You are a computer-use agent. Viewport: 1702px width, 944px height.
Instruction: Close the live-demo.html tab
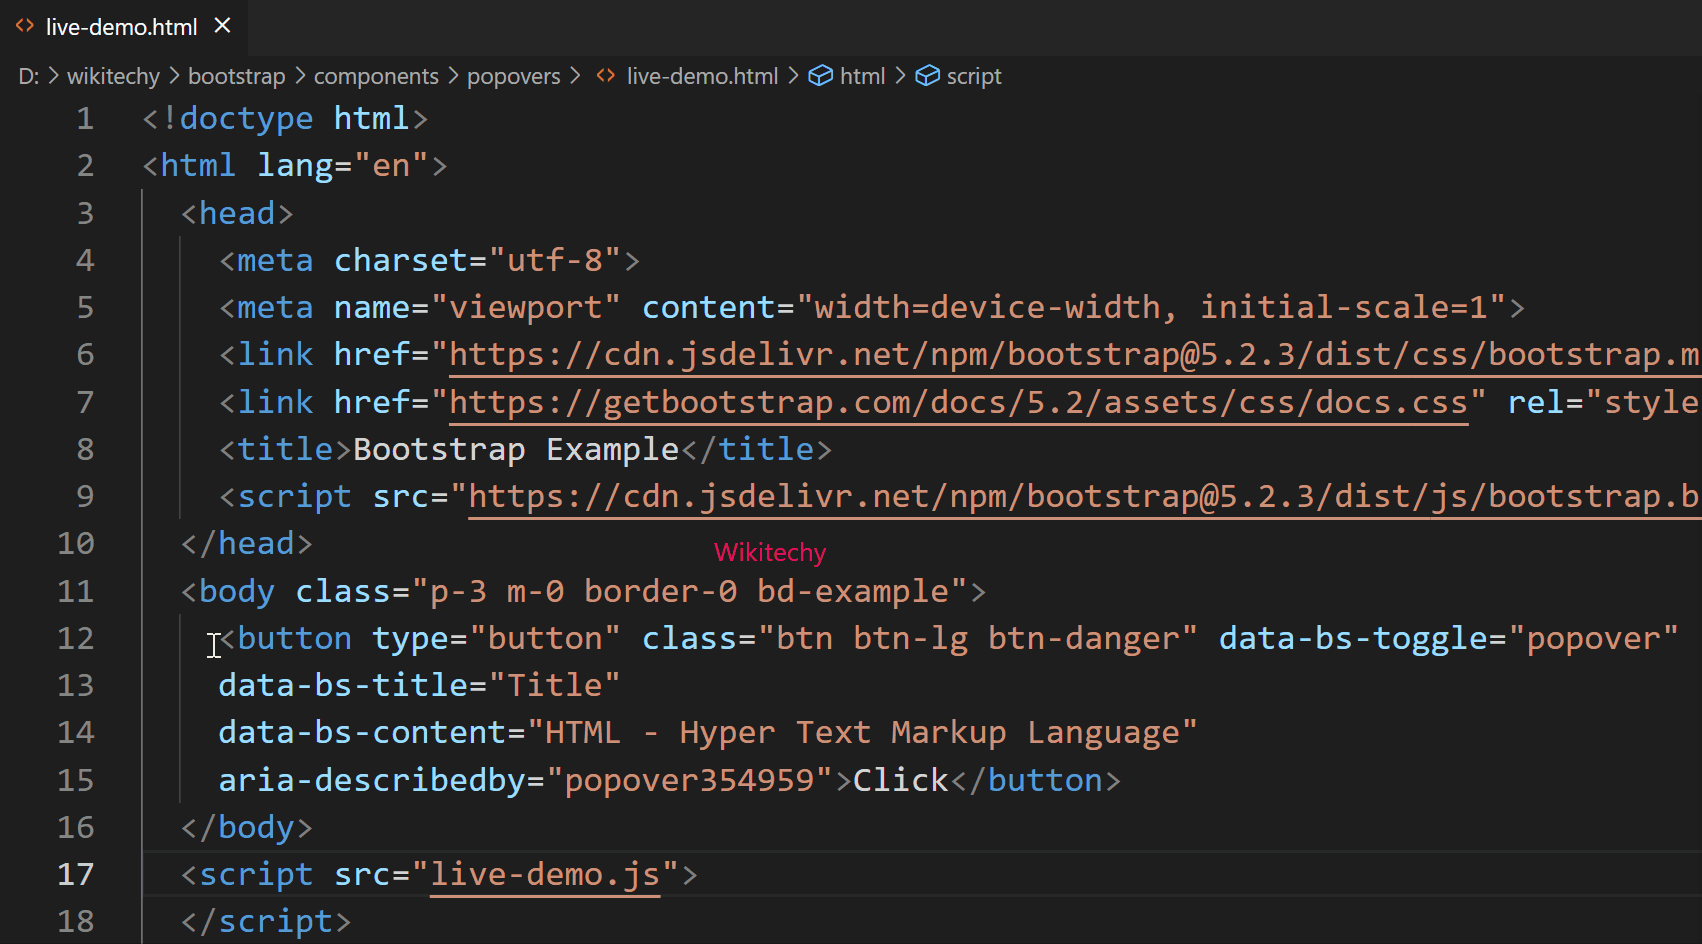pyautogui.click(x=222, y=27)
